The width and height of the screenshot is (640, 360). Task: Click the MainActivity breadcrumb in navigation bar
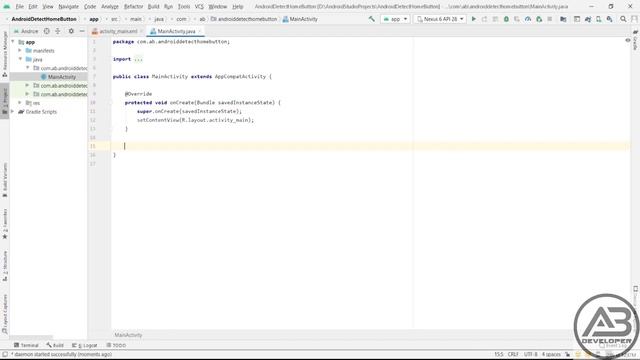300,19
